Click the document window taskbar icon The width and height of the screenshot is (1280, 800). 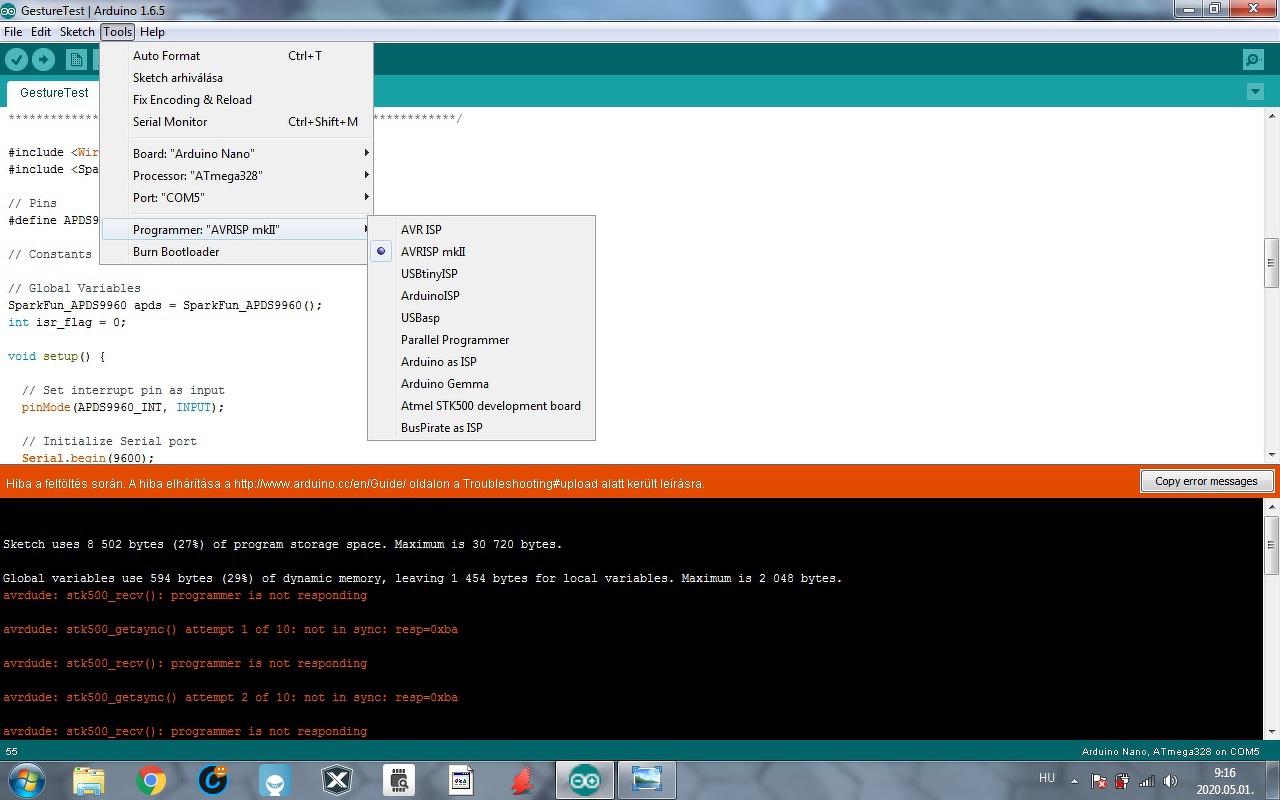pyautogui.click(x=461, y=780)
